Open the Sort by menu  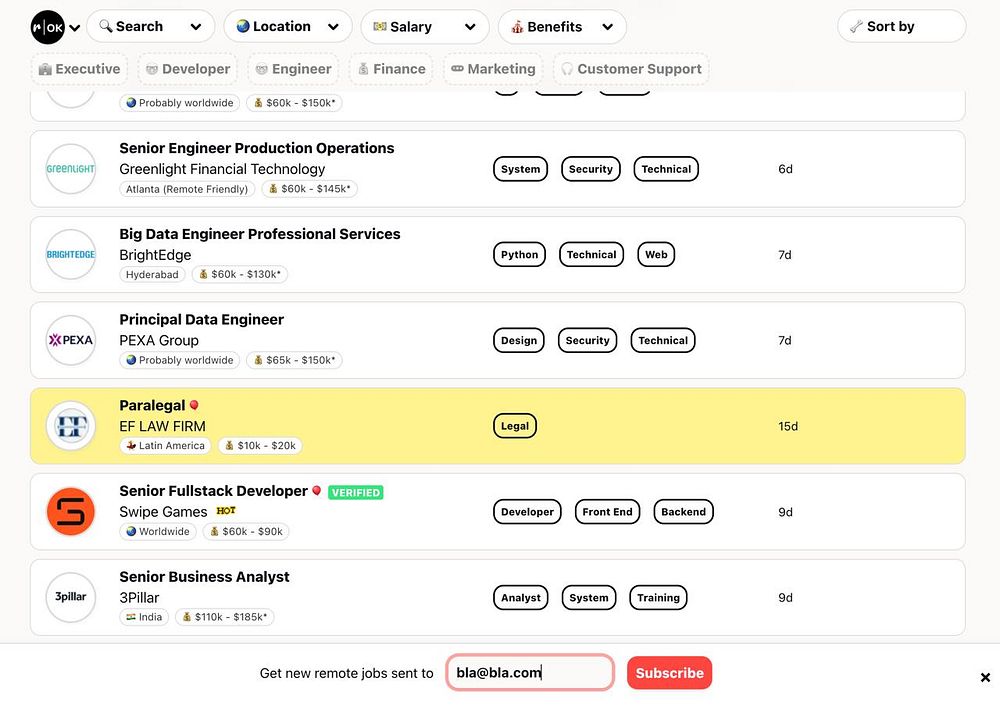901,27
